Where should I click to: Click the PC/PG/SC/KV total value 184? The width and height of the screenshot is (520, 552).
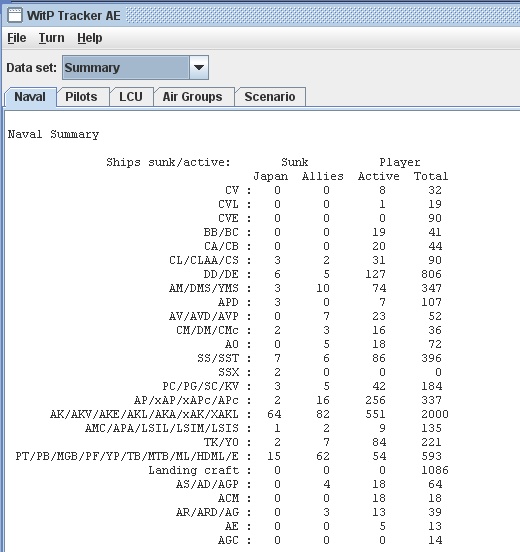point(432,386)
